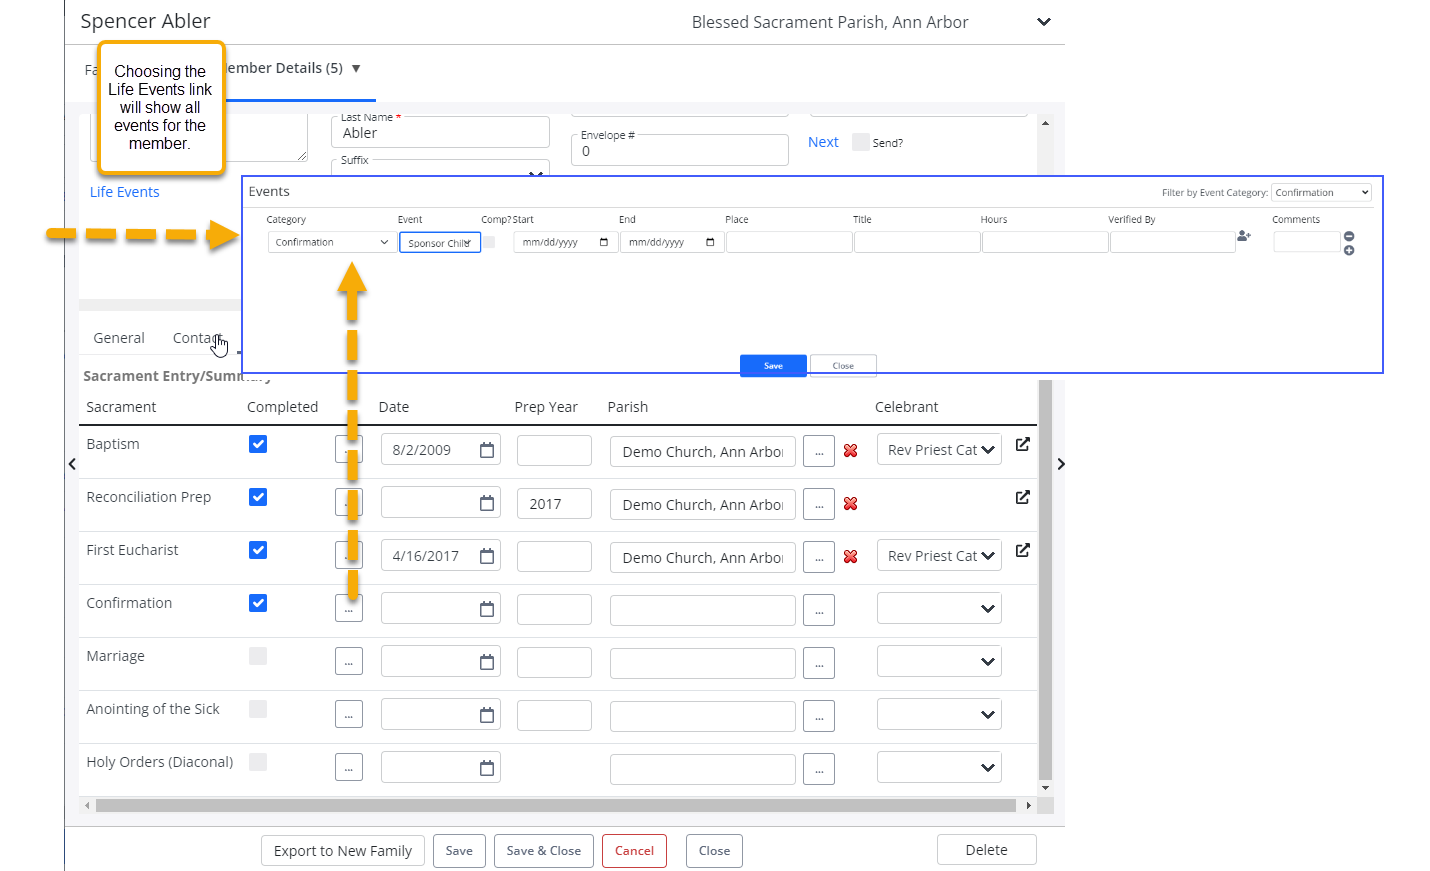This screenshot has width=1430, height=871.
Task: Delete the First Eucharist parish with red X
Action: click(x=851, y=557)
